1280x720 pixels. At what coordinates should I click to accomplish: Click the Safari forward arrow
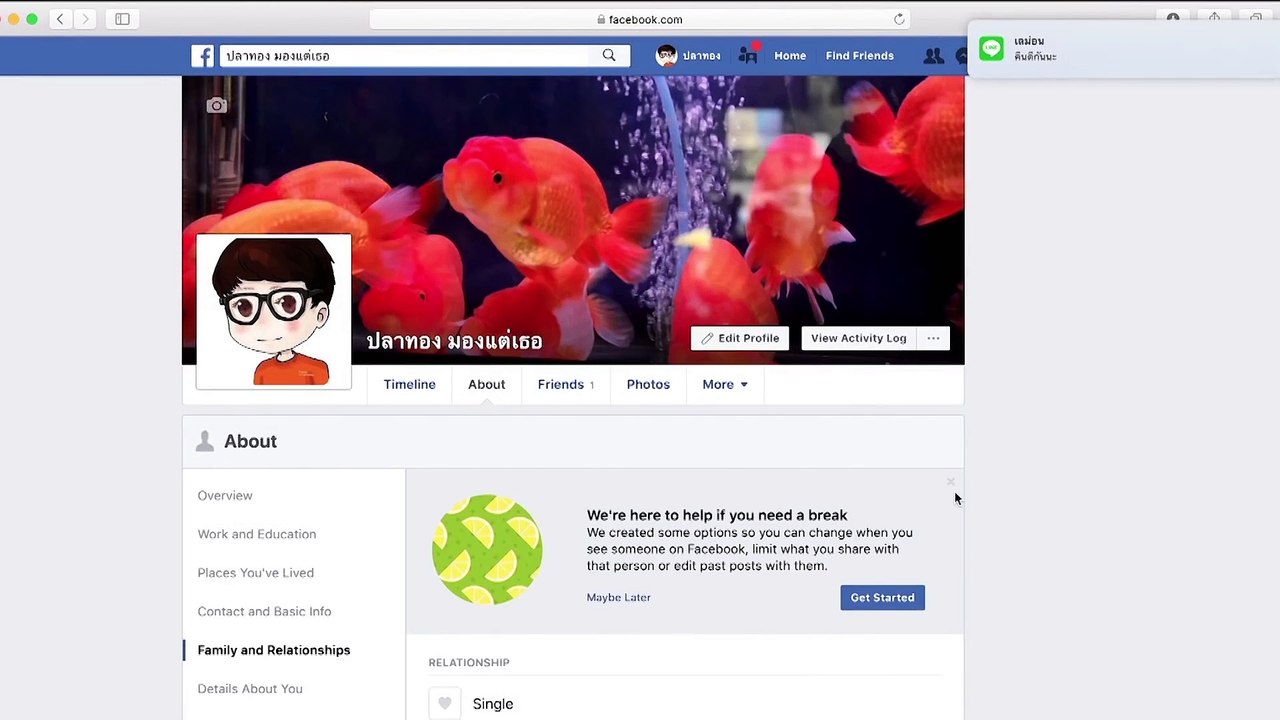tap(85, 19)
